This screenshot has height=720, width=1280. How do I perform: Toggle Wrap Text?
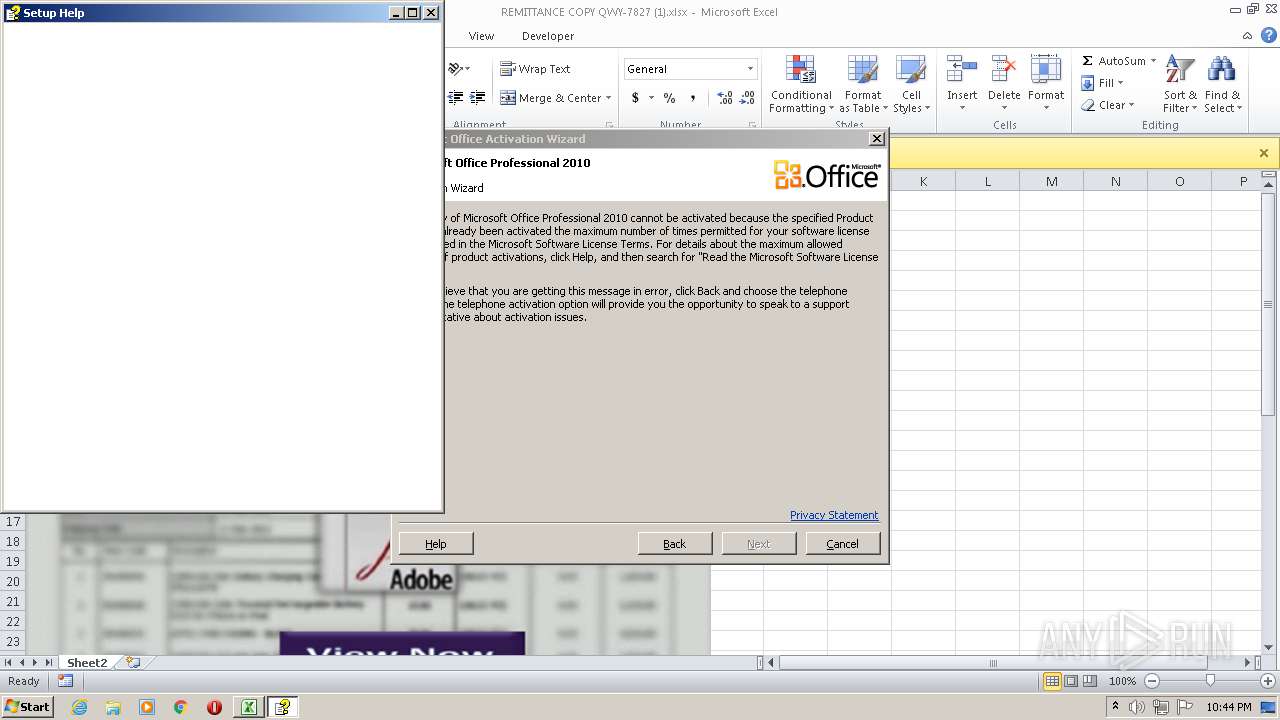[x=535, y=69]
